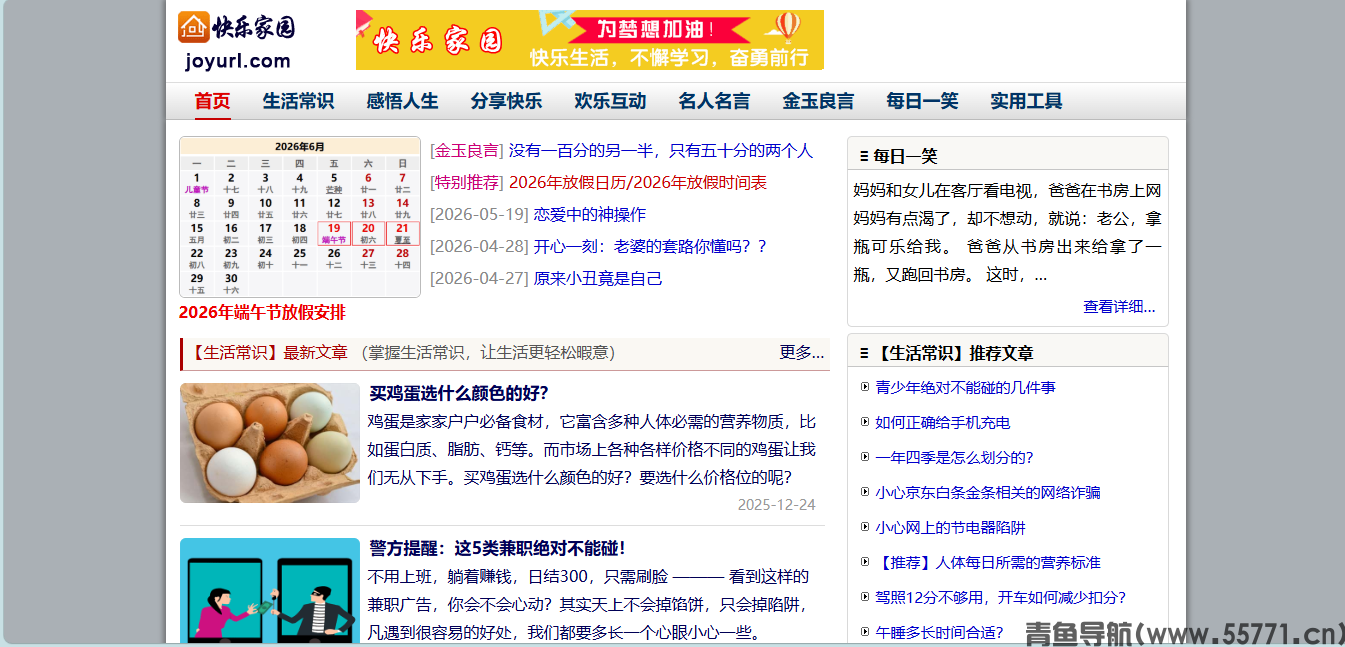Open 恋爱中的神操作 article

tap(590, 215)
